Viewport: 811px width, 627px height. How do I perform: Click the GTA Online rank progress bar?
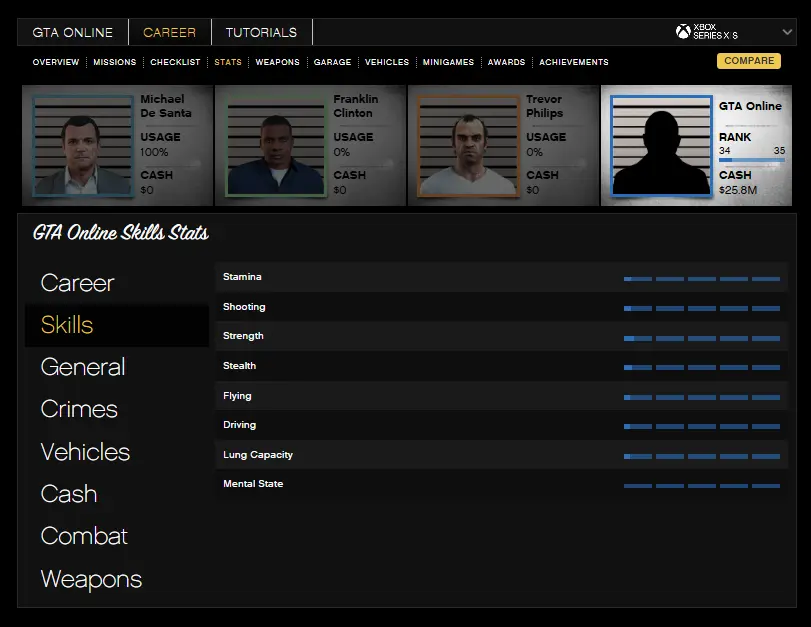pyautogui.click(x=751, y=160)
